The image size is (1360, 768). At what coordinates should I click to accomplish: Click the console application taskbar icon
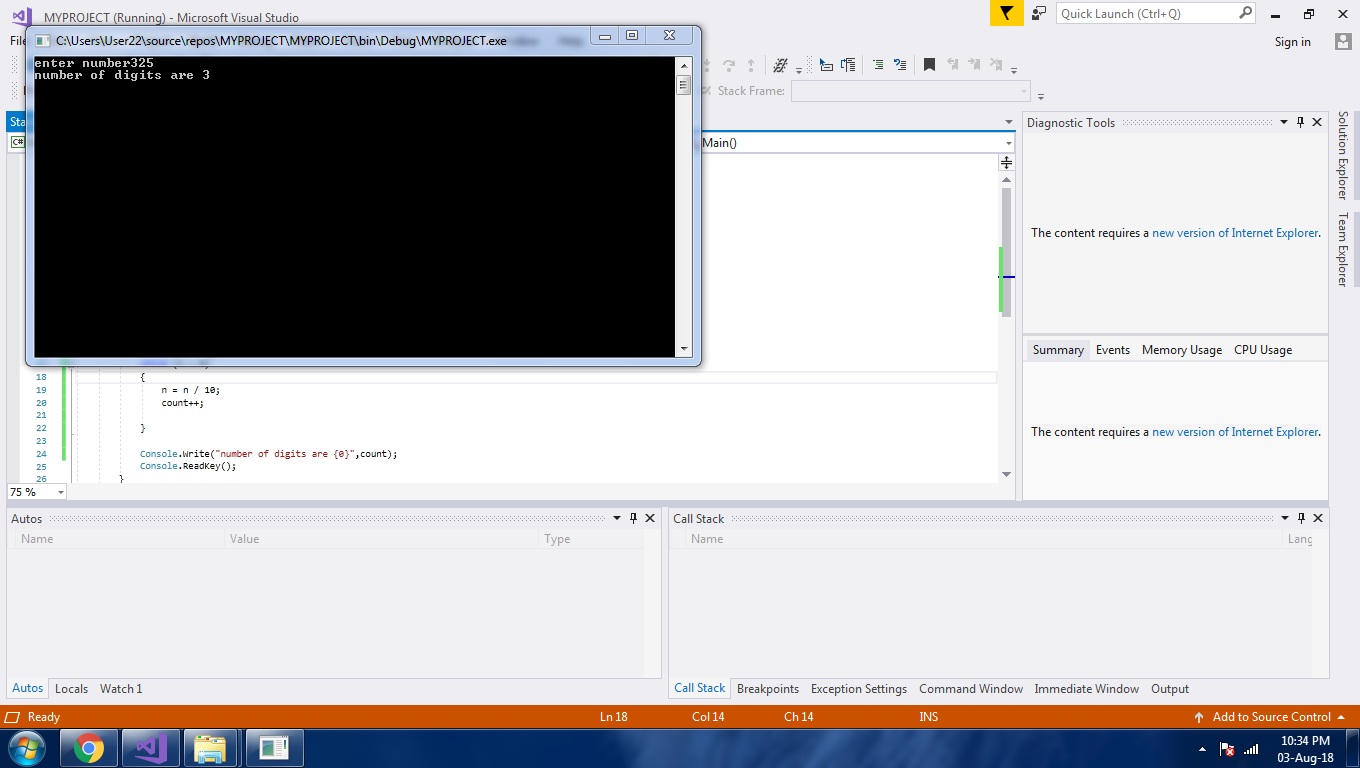tap(273, 748)
